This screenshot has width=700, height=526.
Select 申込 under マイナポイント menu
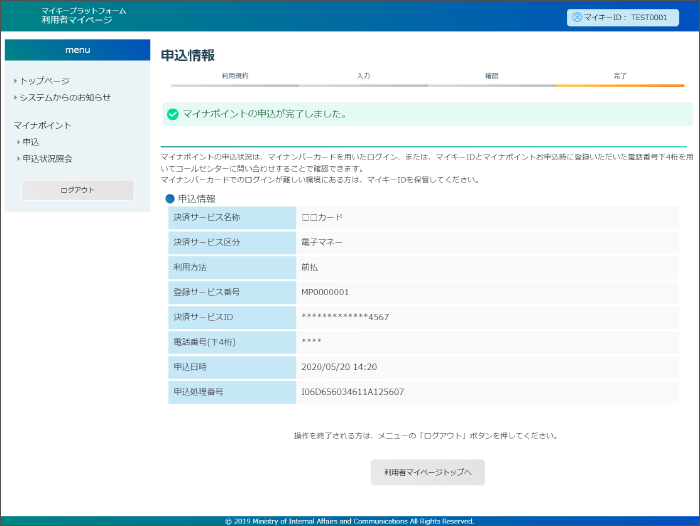tap(31, 142)
